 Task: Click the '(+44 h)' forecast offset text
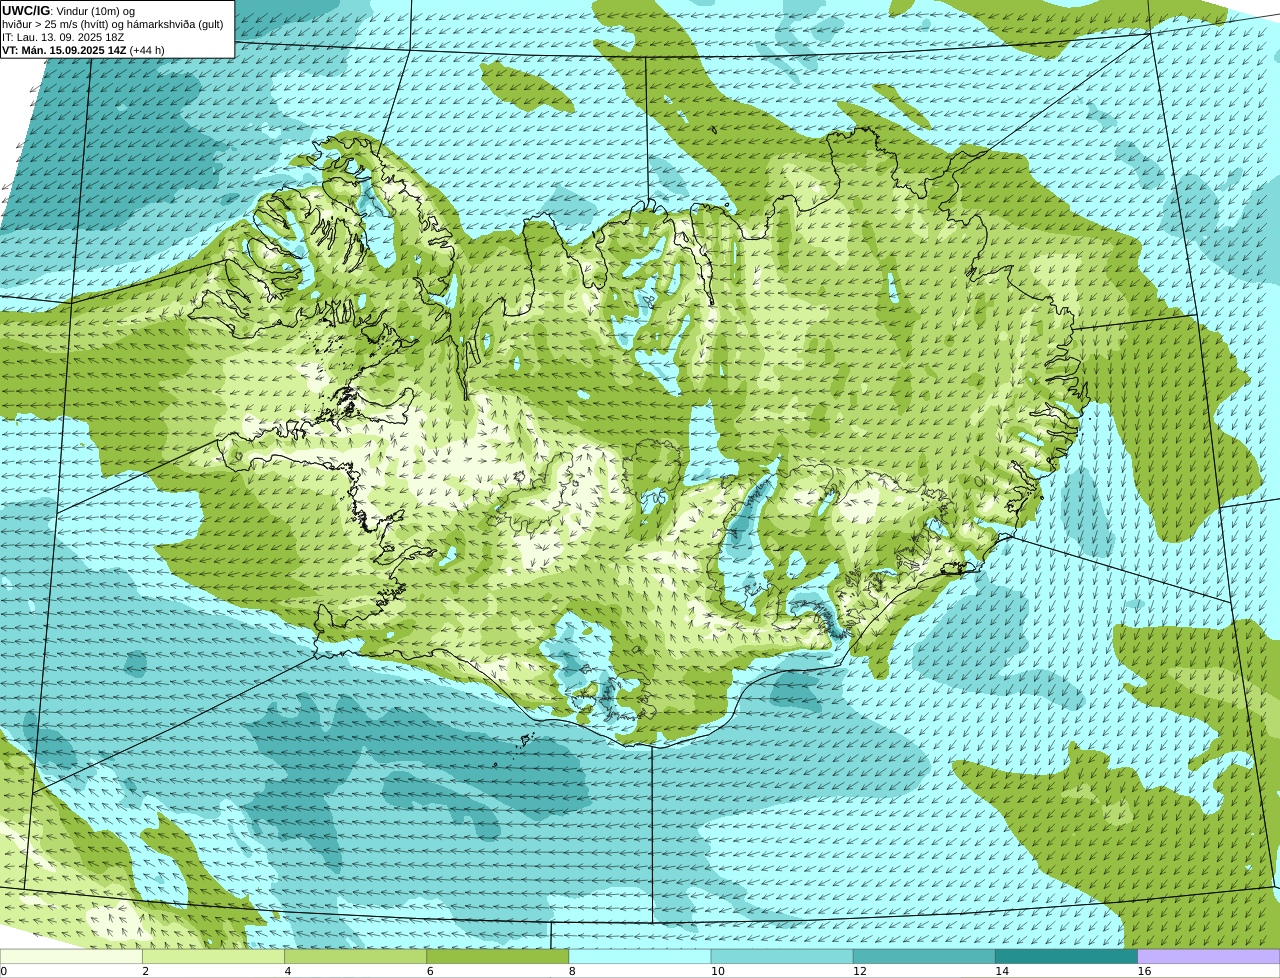coord(147,50)
